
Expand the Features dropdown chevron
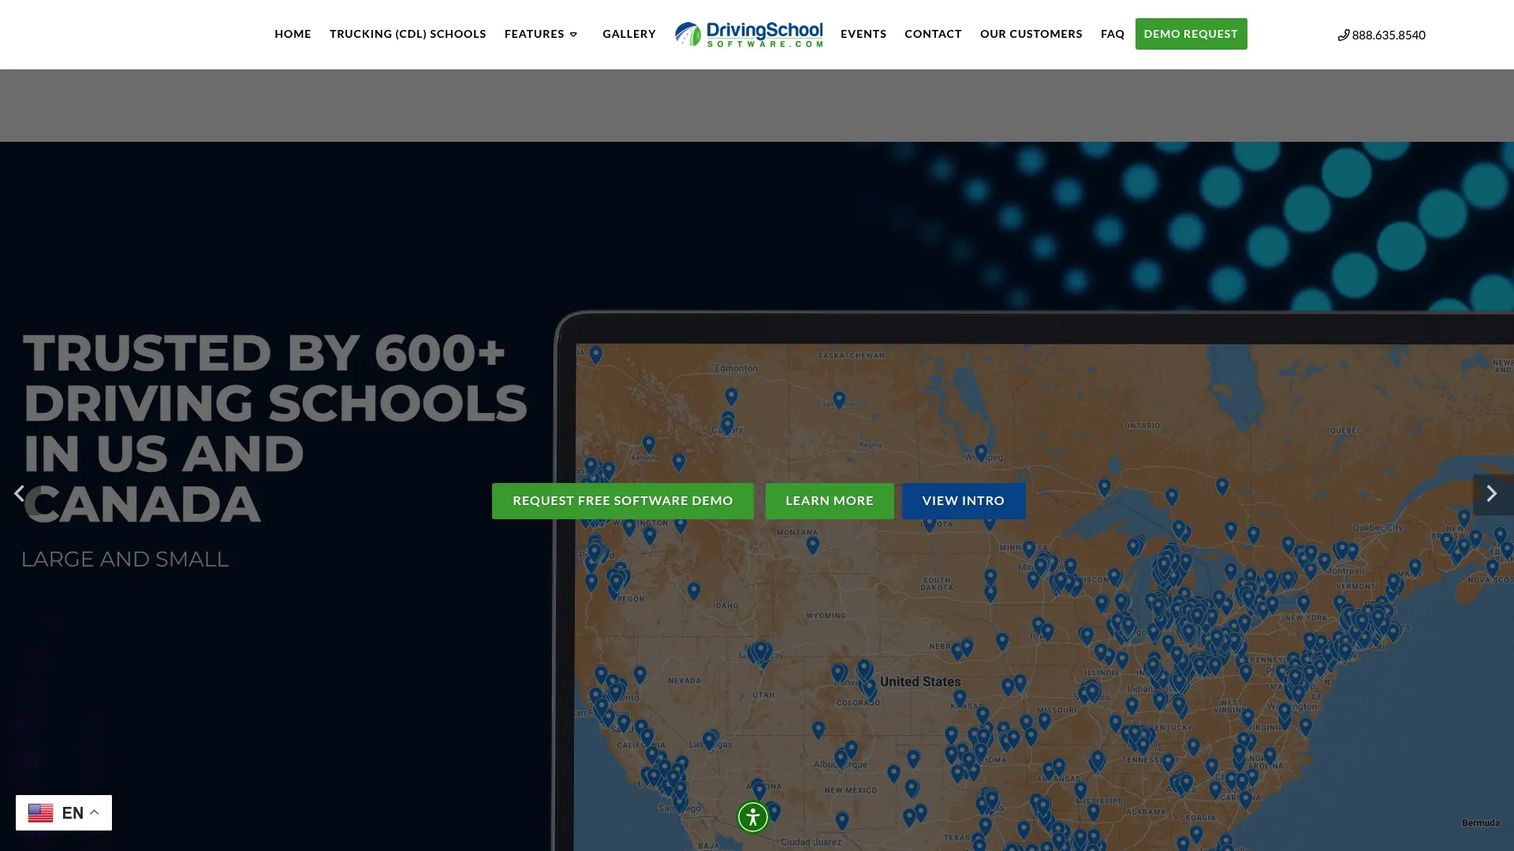click(574, 34)
